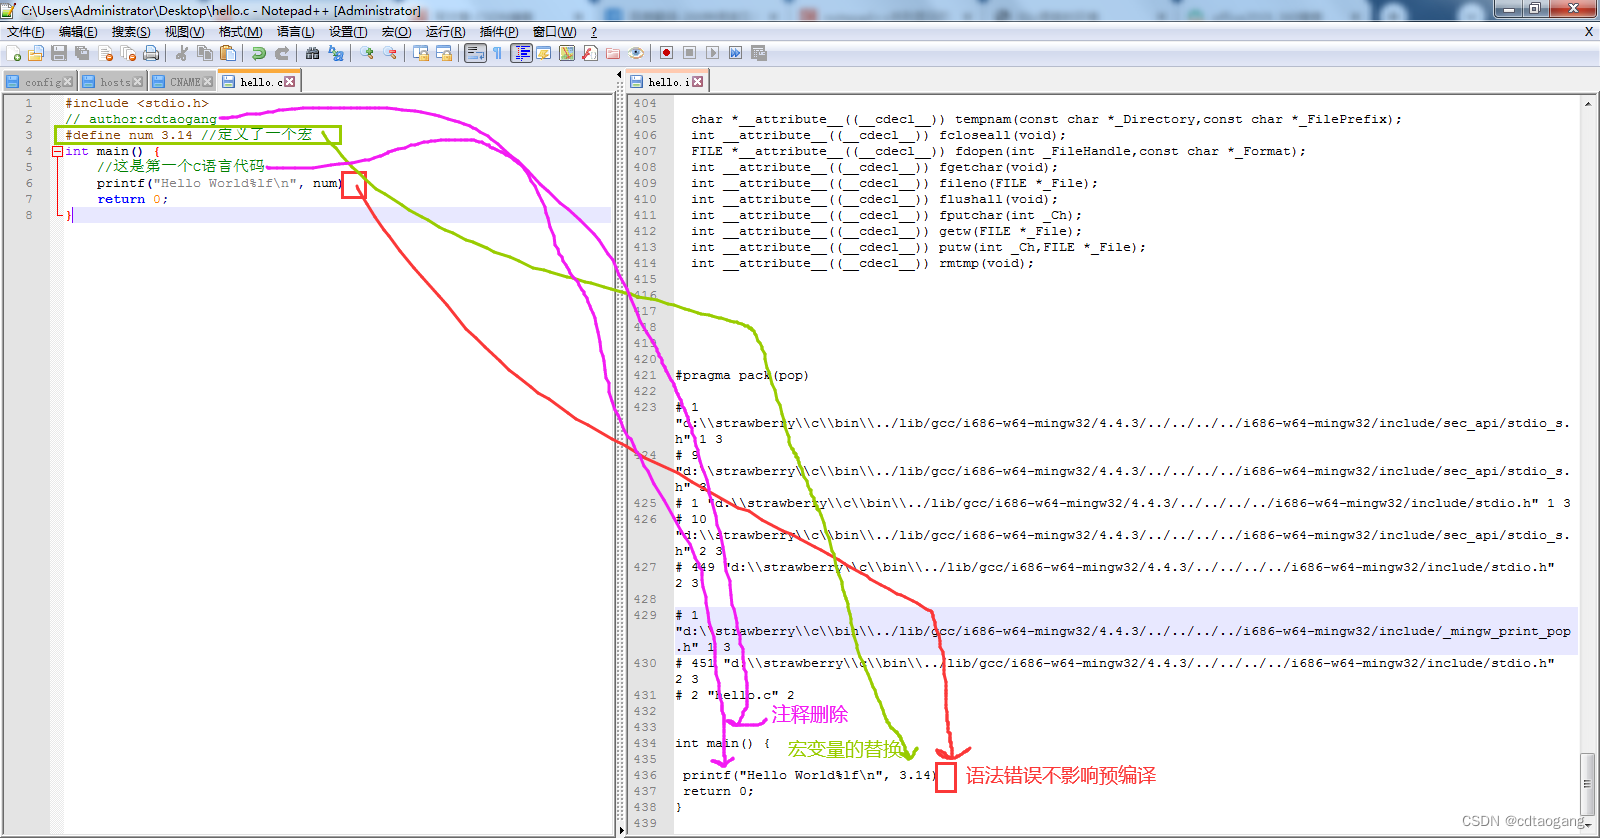
Task: Click the Cut scissors icon
Action: 182,53
